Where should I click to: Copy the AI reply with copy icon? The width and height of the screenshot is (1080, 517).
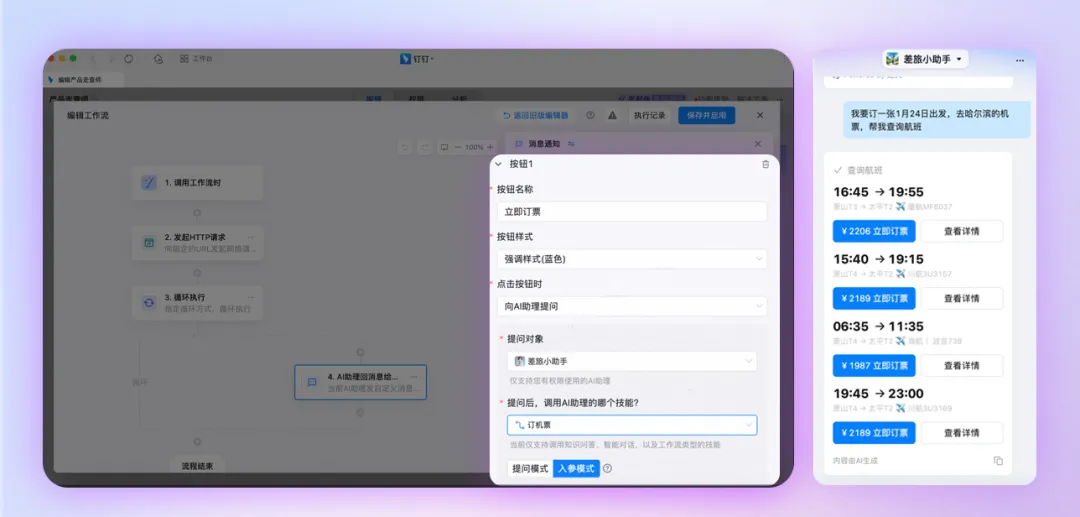point(998,461)
